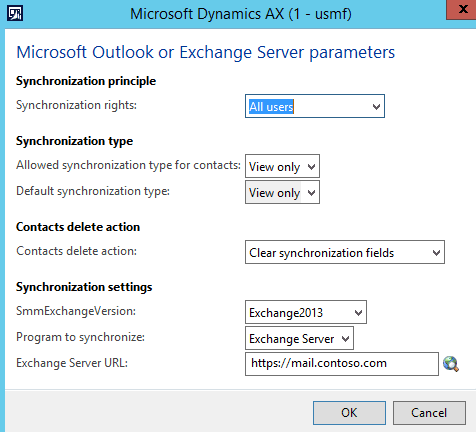The image size is (476, 432).
Task: Click the Exchange Server URL label
Action: point(72,363)
